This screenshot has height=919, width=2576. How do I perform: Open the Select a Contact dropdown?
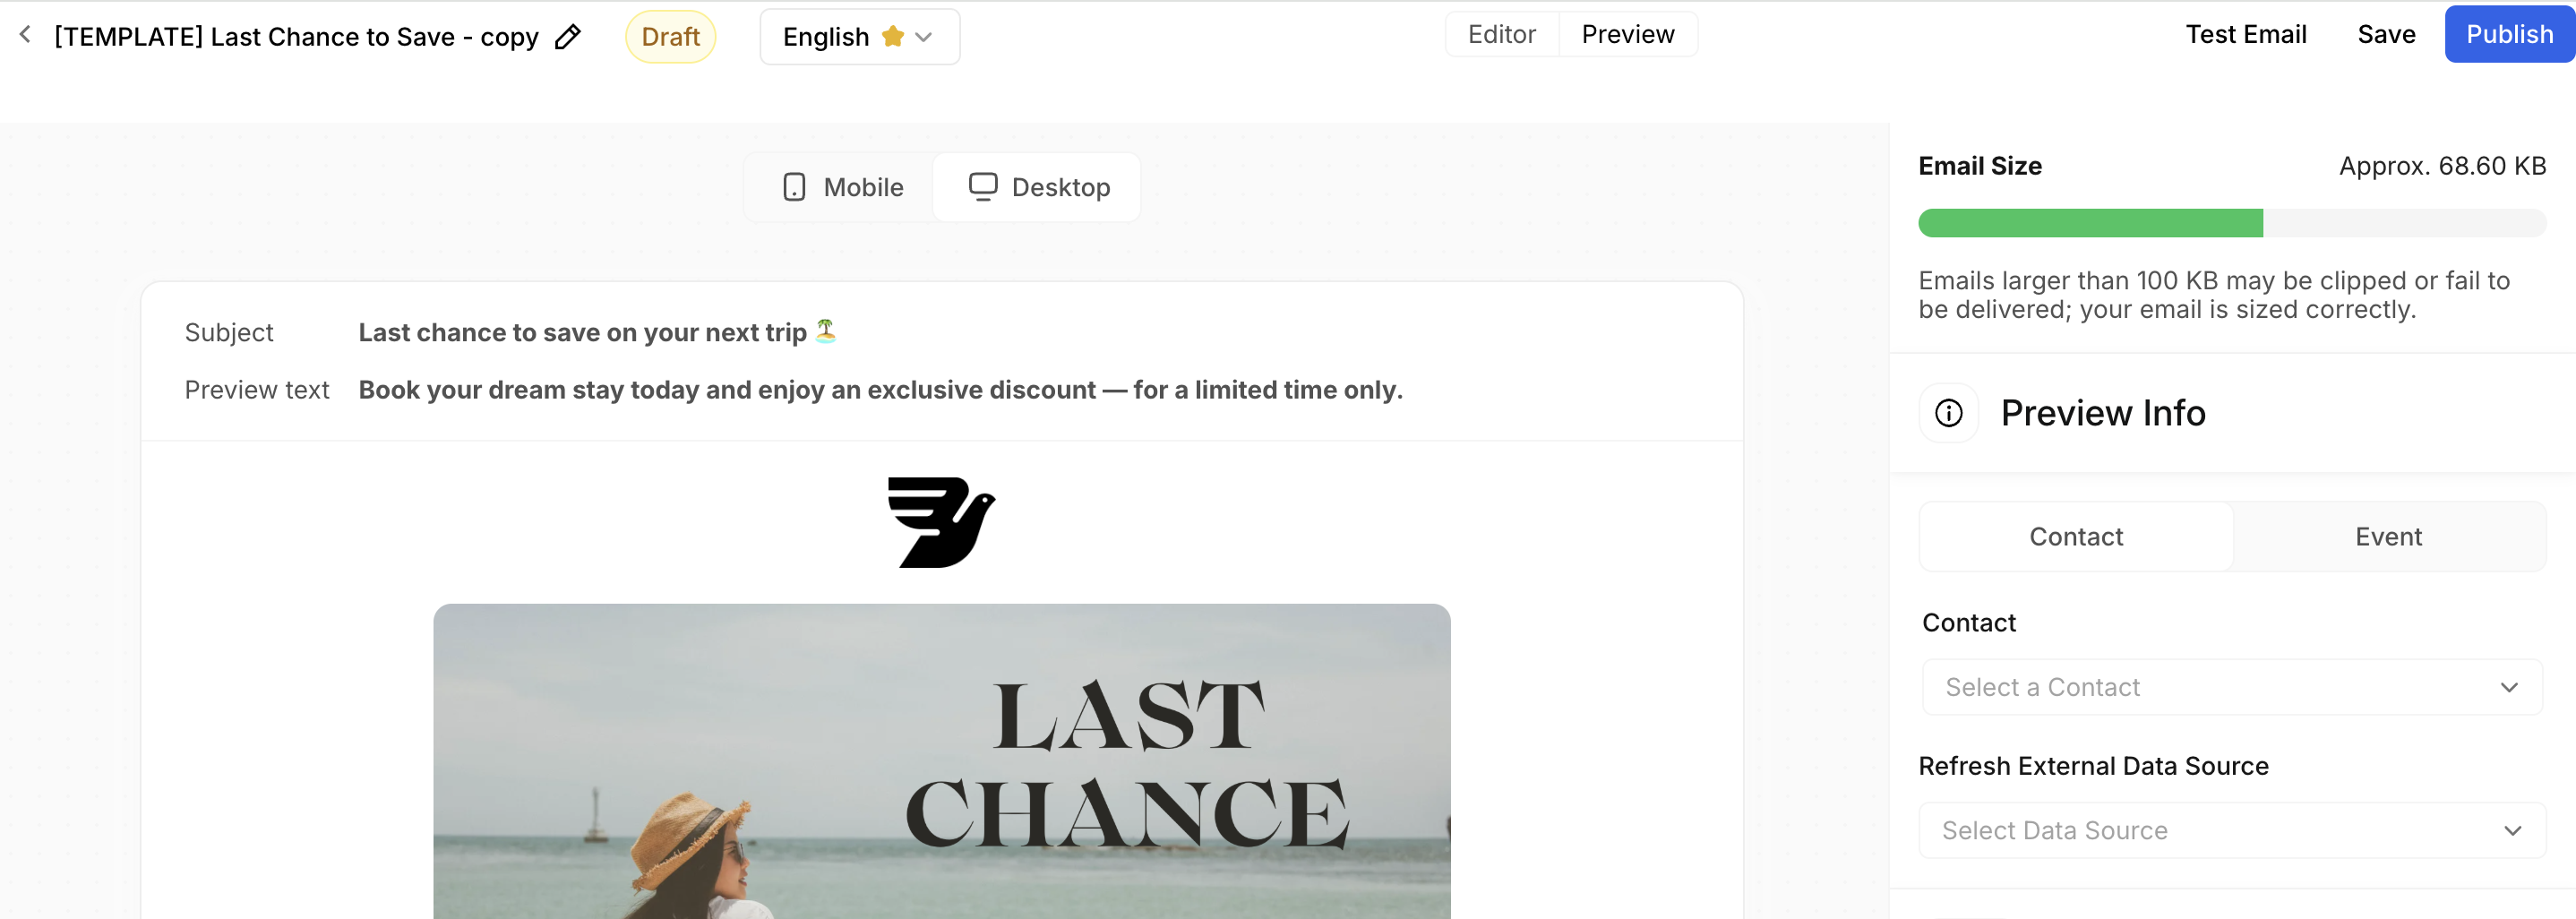[2231, 687]
